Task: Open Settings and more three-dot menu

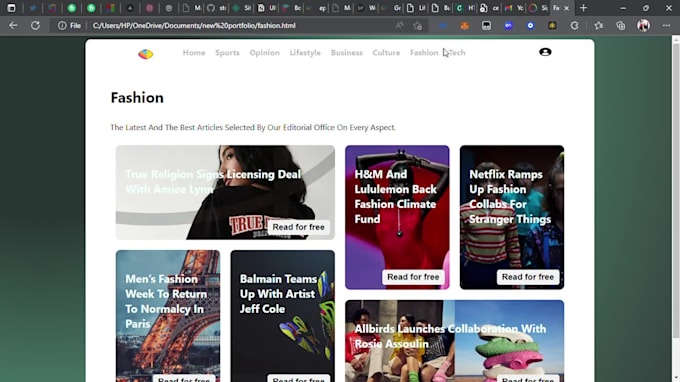Action: coord(666,26)
